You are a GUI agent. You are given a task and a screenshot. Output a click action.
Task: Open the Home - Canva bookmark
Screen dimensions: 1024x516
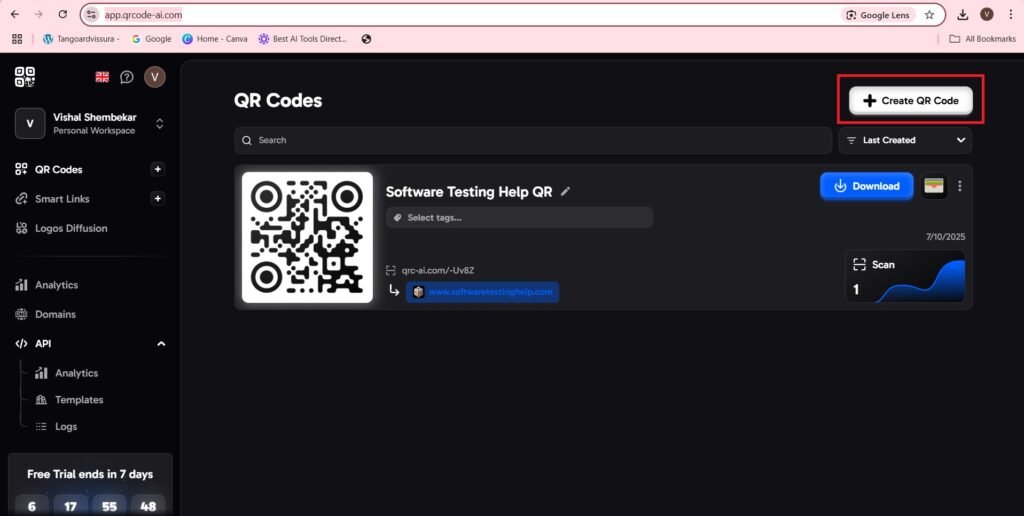(215, 39)
